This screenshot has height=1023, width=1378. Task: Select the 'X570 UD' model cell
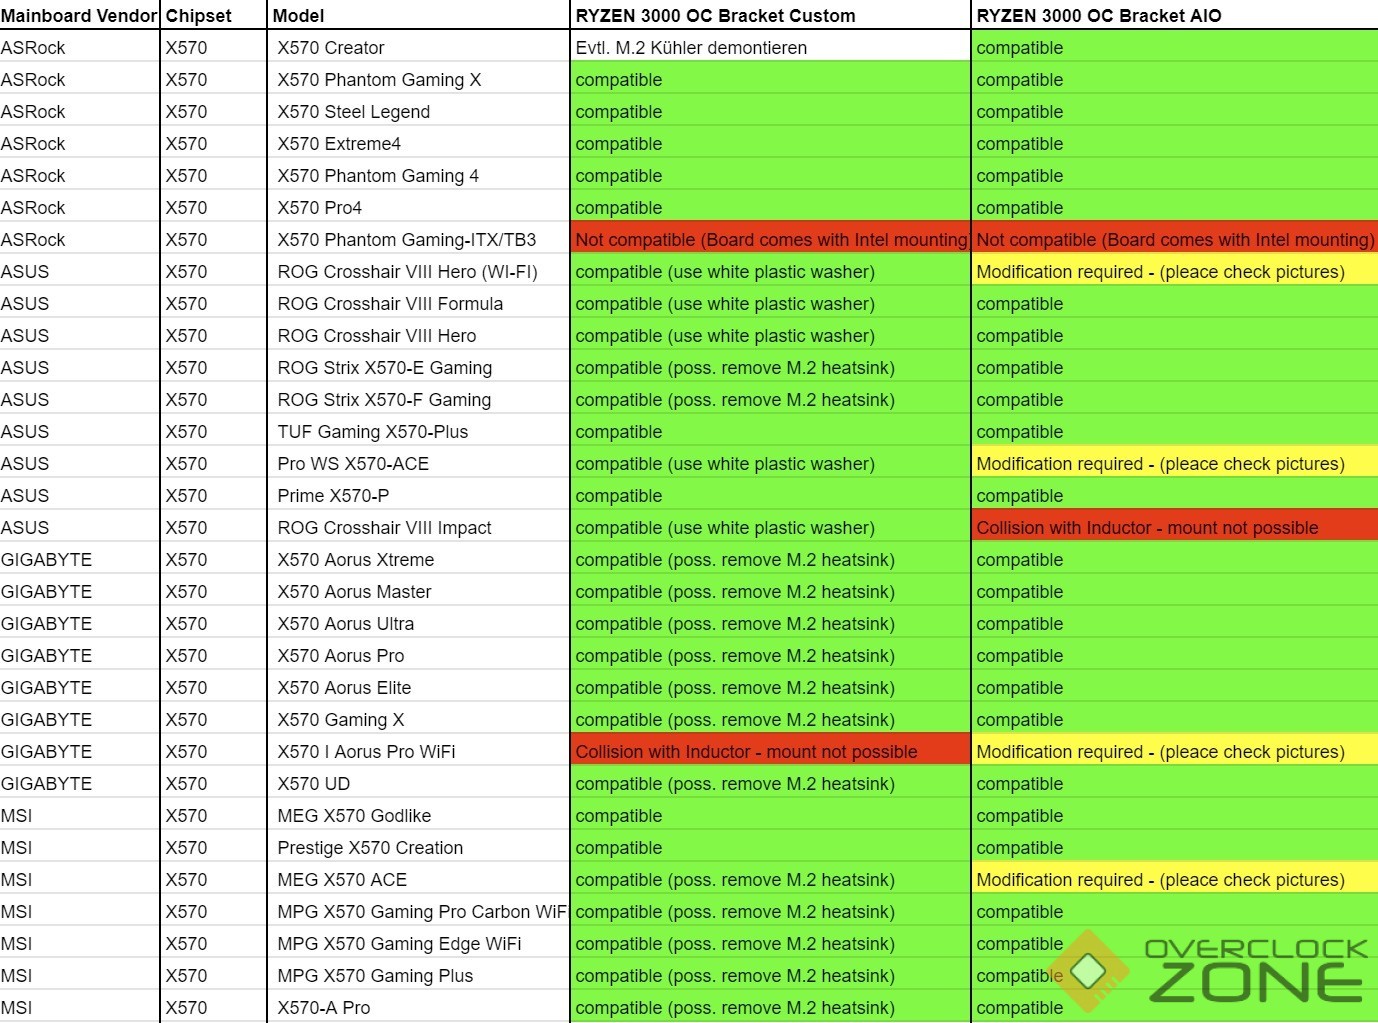point(418,783)
